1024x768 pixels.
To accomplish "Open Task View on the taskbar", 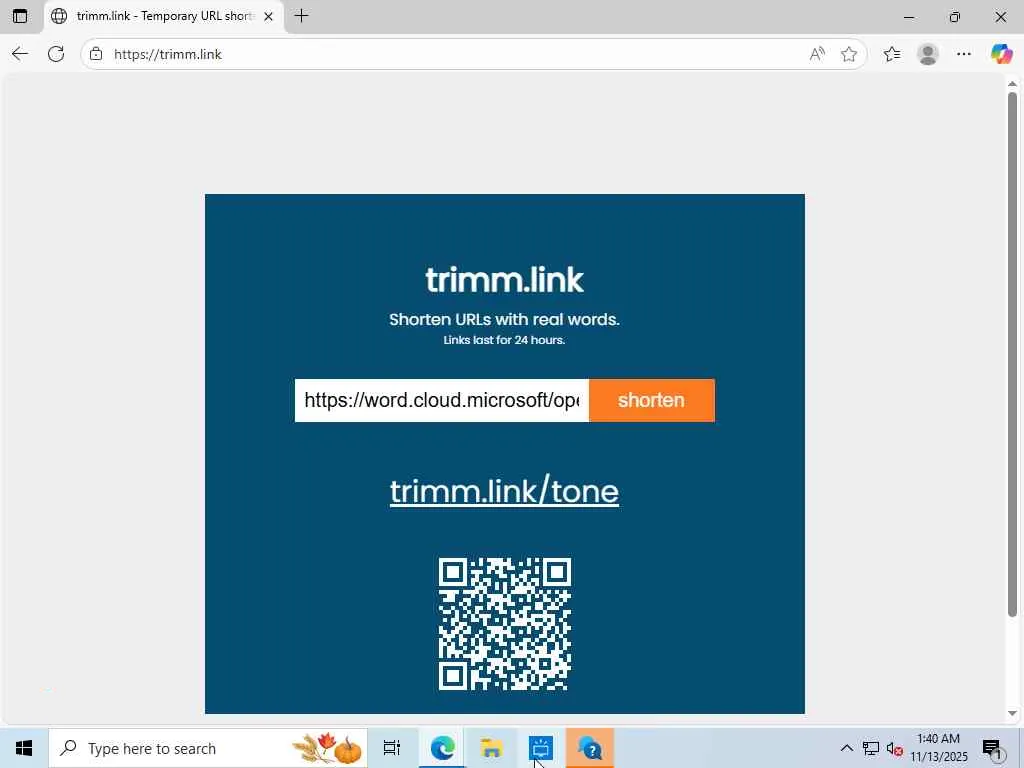I will 392,748.
